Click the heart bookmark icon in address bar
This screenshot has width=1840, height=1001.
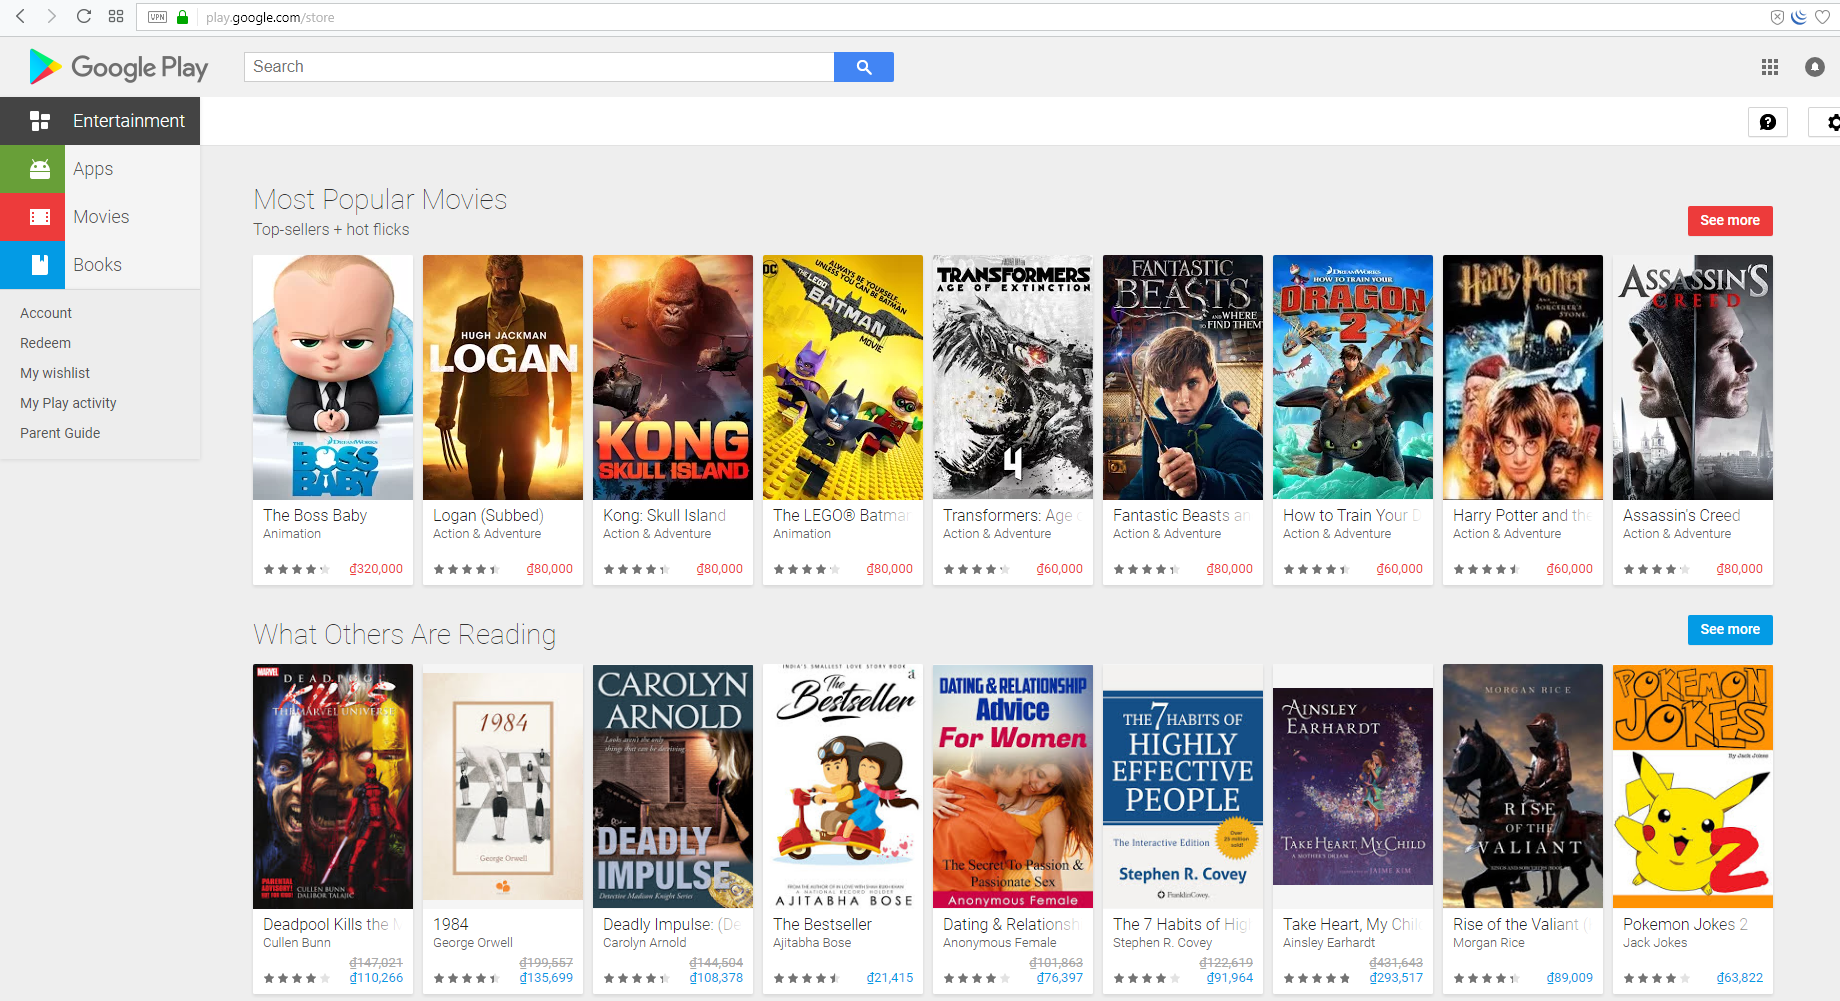click(x=1822, y=17)
